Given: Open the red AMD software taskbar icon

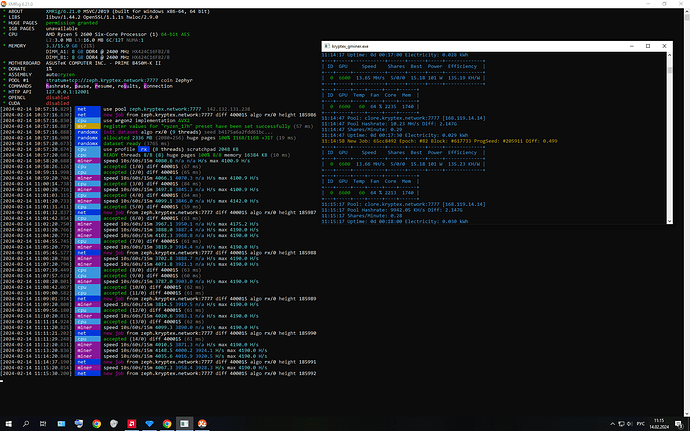Looking at the screenshot, I should 132,424.
